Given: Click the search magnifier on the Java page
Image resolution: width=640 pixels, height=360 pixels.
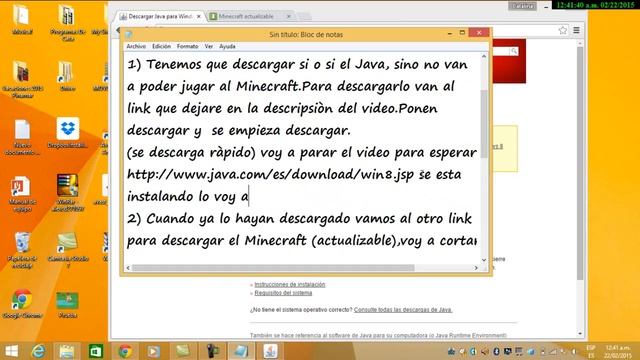Looking at the screenshot, I should pos(514,51).
